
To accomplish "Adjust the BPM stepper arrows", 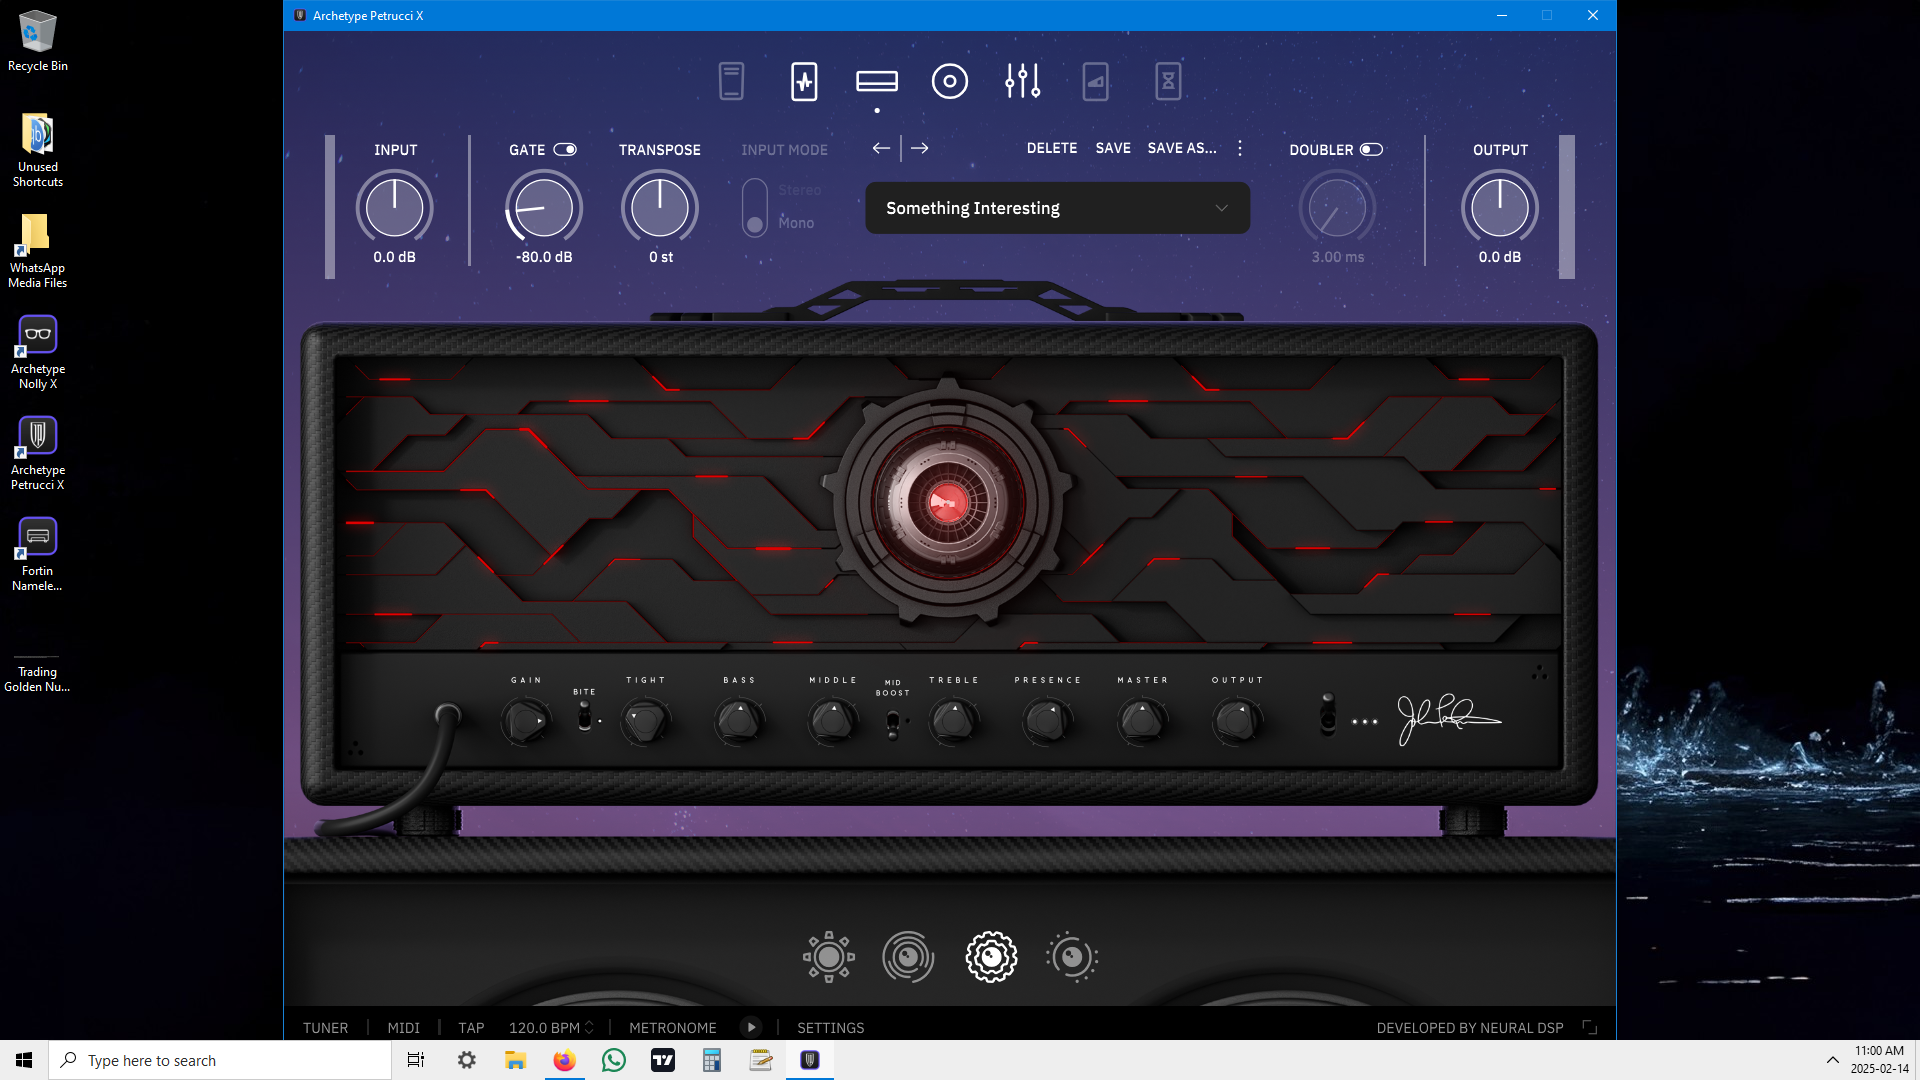I will pyautogui.click(x=589, y=1027).
